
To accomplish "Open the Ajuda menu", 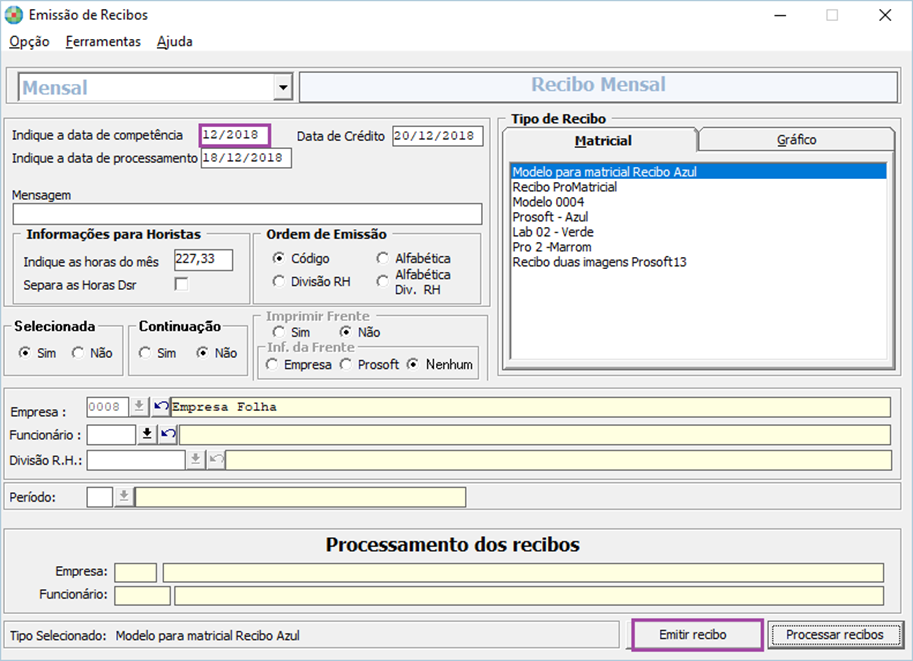I will click(x=175, y=42).
